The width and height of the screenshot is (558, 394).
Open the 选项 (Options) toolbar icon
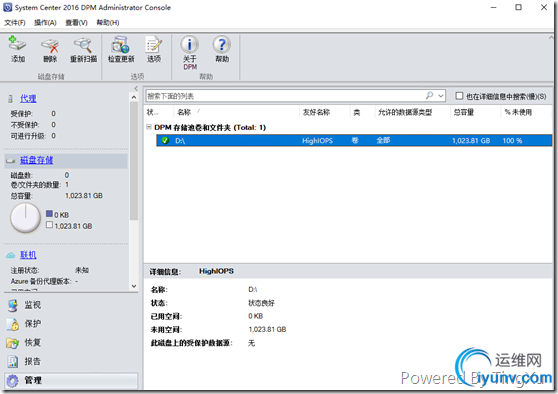[154, 45]
